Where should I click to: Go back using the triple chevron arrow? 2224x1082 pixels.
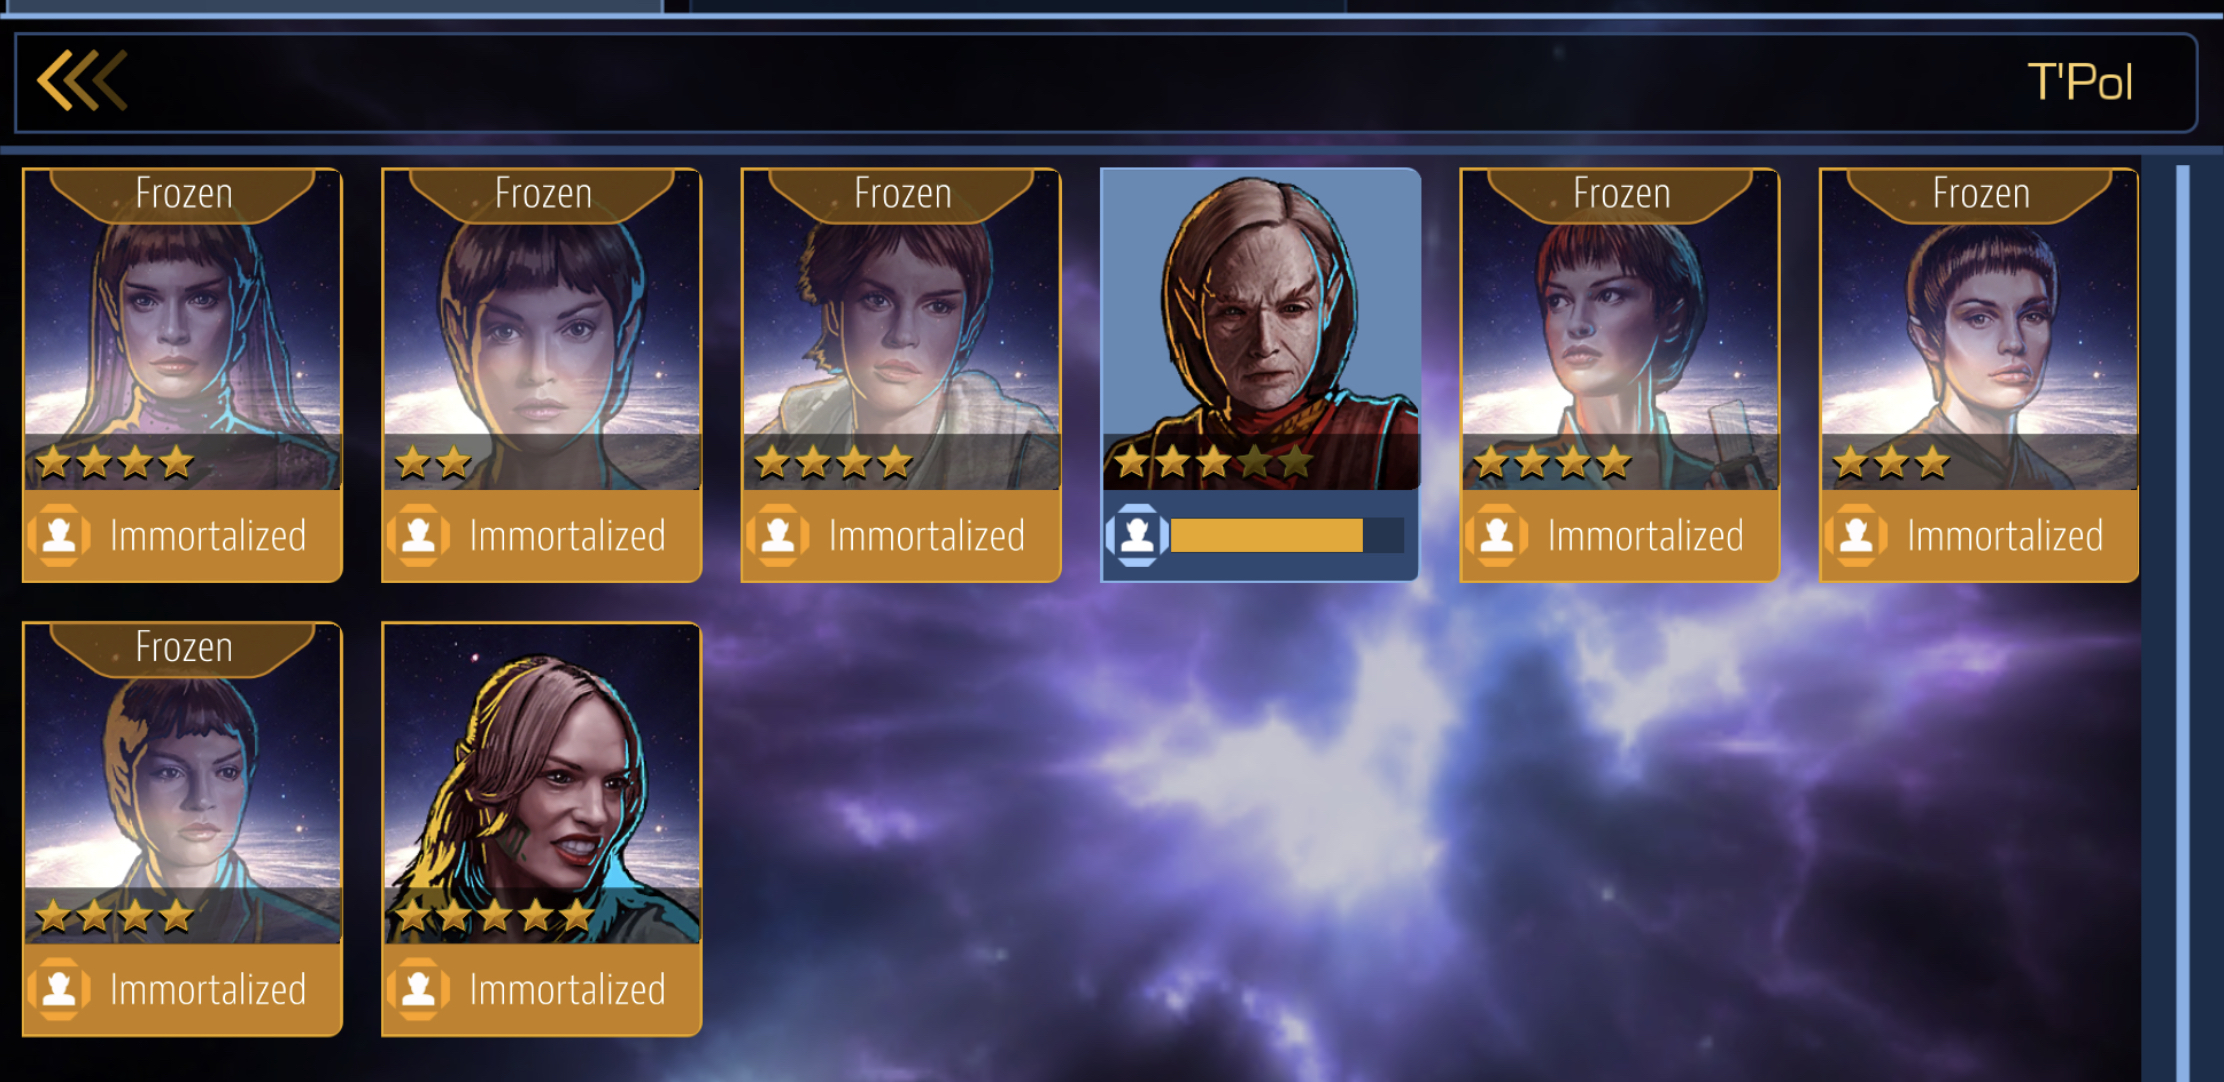(82, 80)
